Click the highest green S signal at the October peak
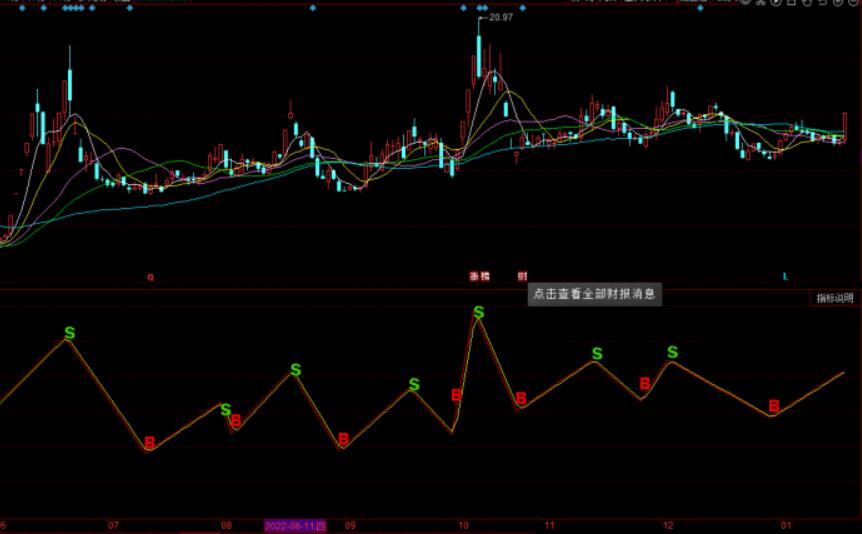This screenshot has height=534, width=862. tap(479, 313)
